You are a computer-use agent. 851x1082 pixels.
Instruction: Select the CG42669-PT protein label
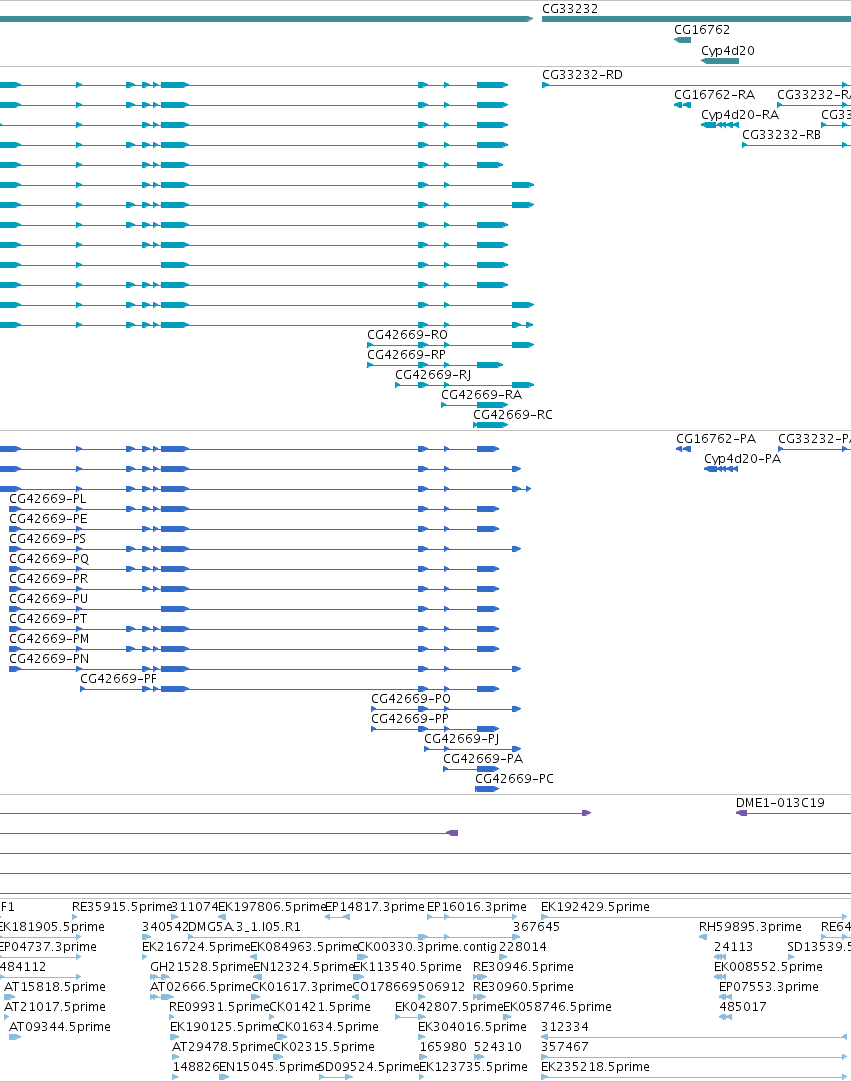pyautogui.click(x=48, y=619)
